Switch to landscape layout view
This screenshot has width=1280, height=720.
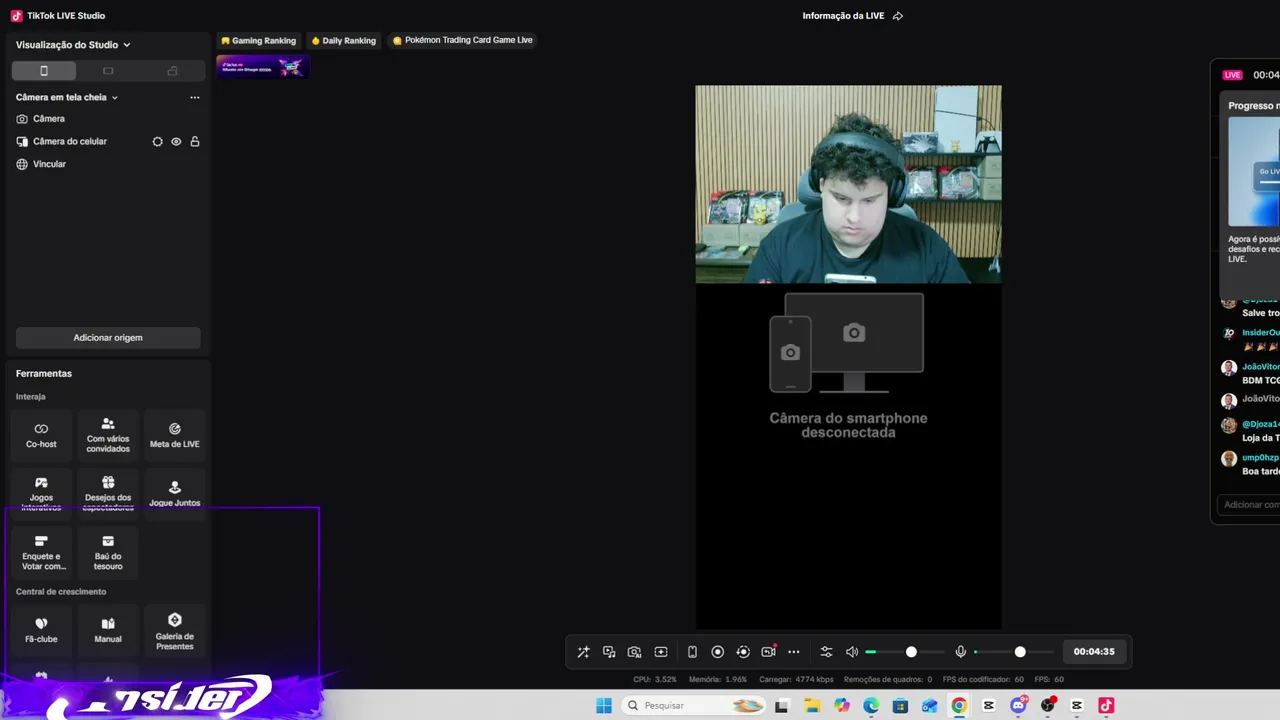[x=108, y=71]
